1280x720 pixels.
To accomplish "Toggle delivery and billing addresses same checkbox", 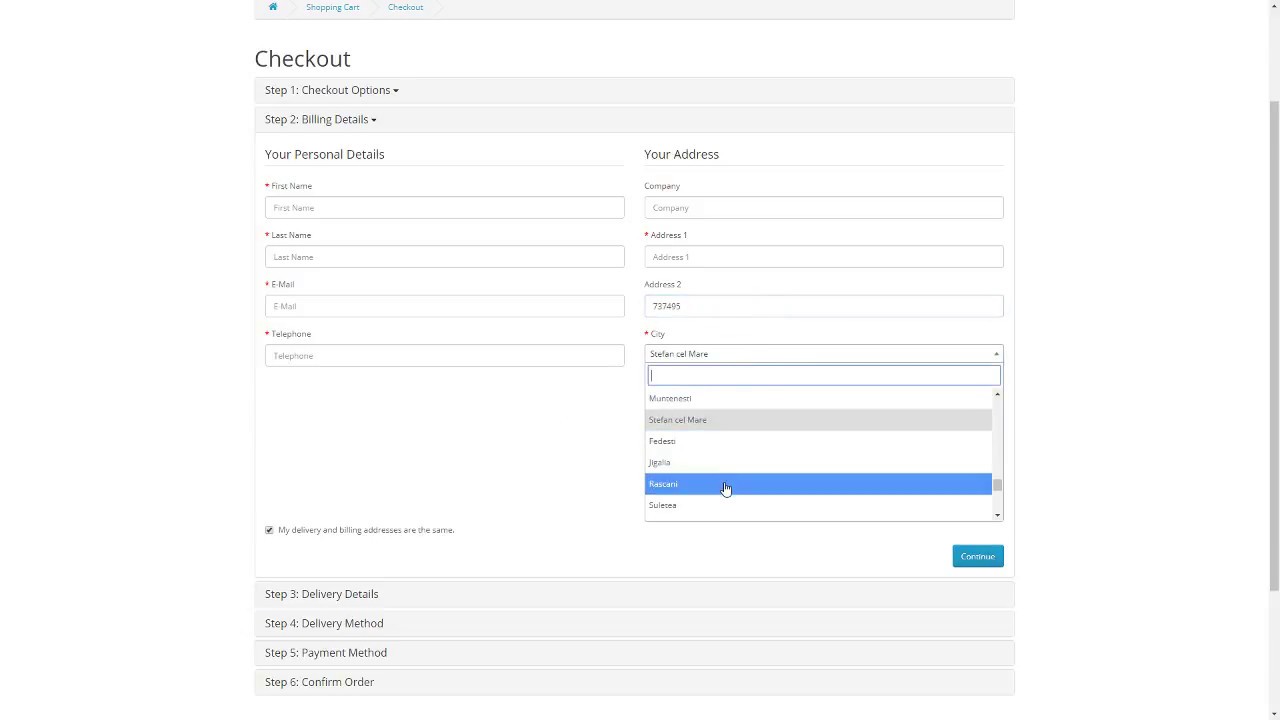I will tap(269, 530).
